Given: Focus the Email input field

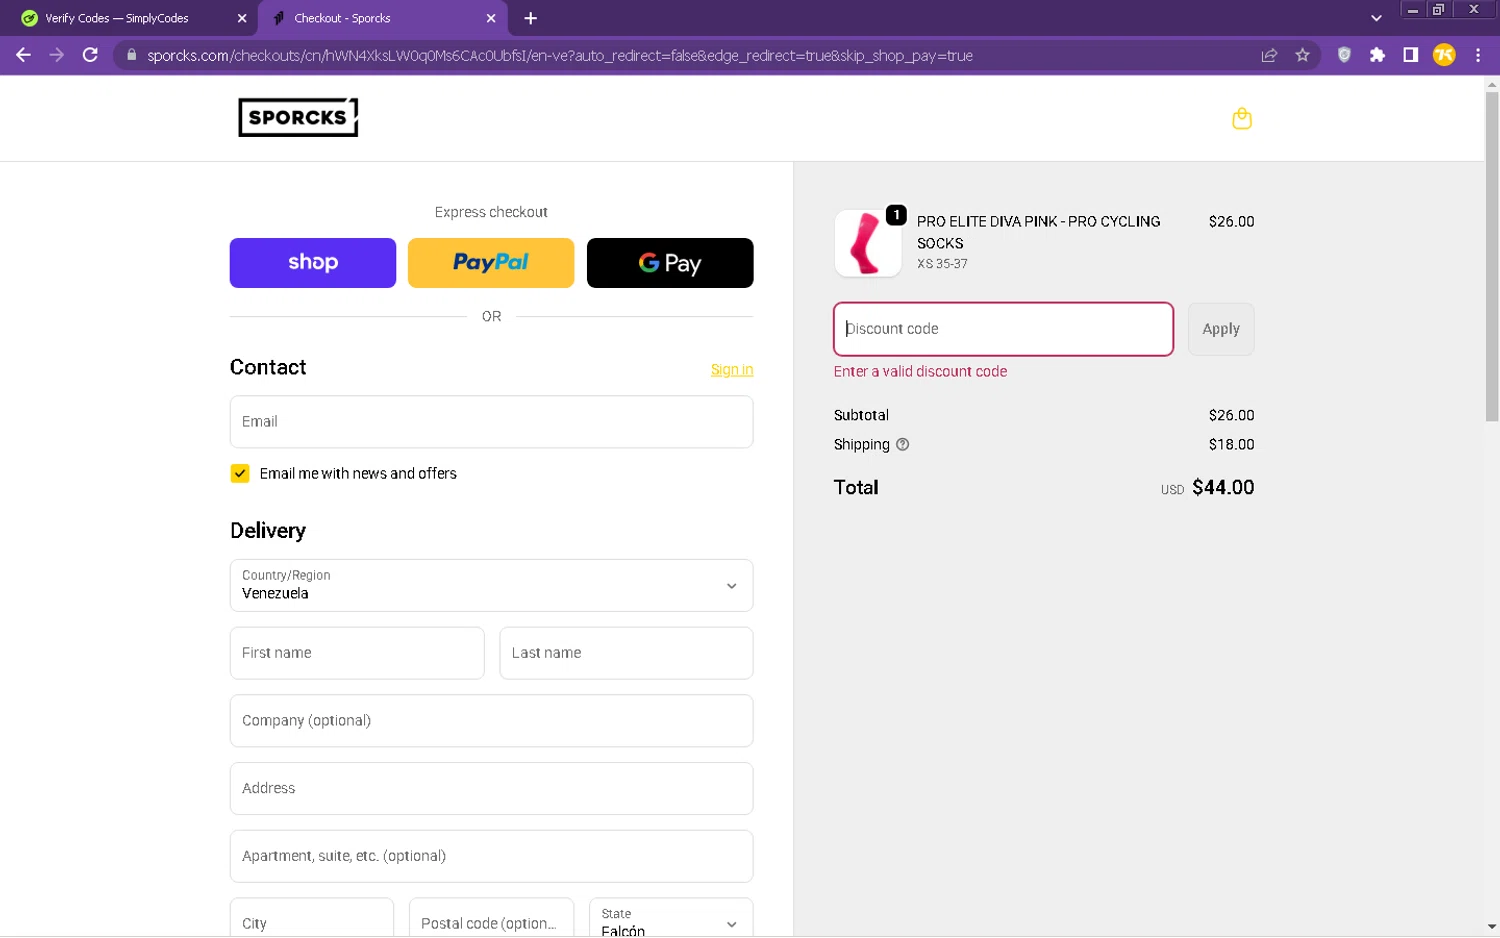Looking at the screenshot, I should pyautogui.click(x=491, y=422).
